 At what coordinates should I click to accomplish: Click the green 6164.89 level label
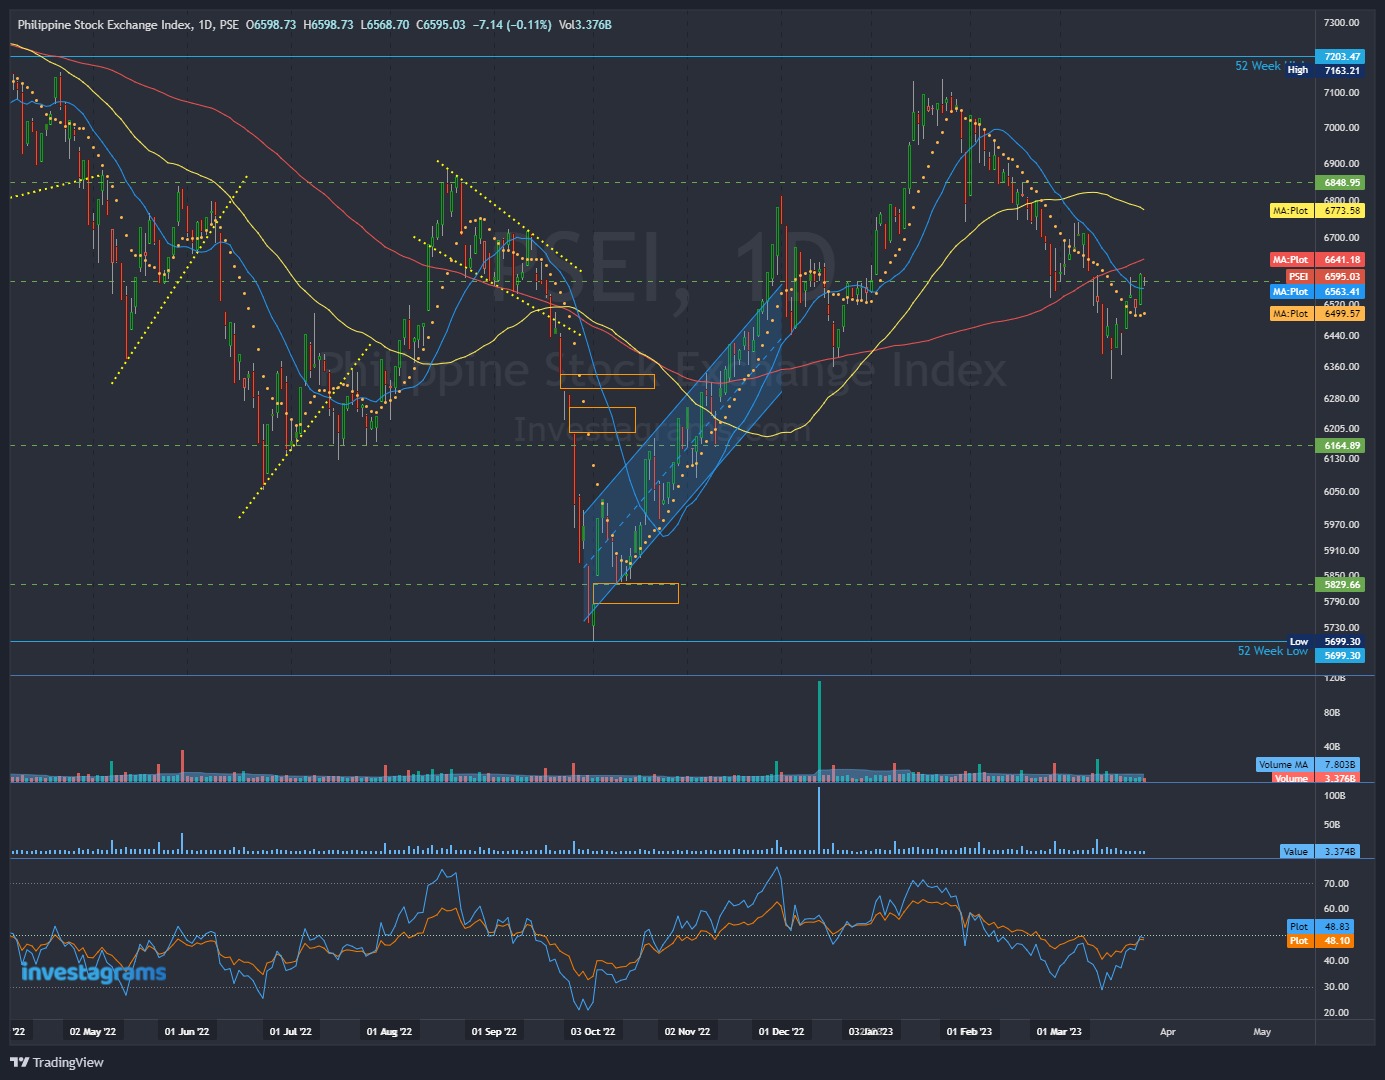point(1341,446)
